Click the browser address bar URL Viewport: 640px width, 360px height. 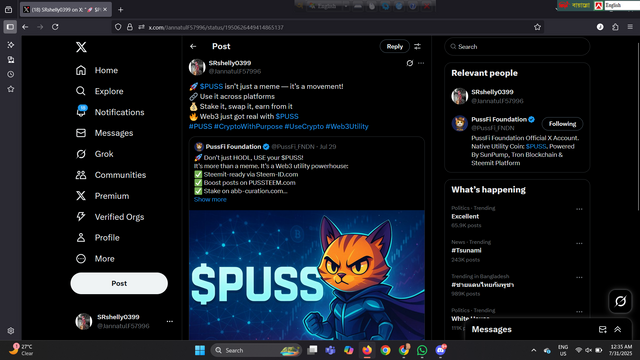[x=216, y=27]
